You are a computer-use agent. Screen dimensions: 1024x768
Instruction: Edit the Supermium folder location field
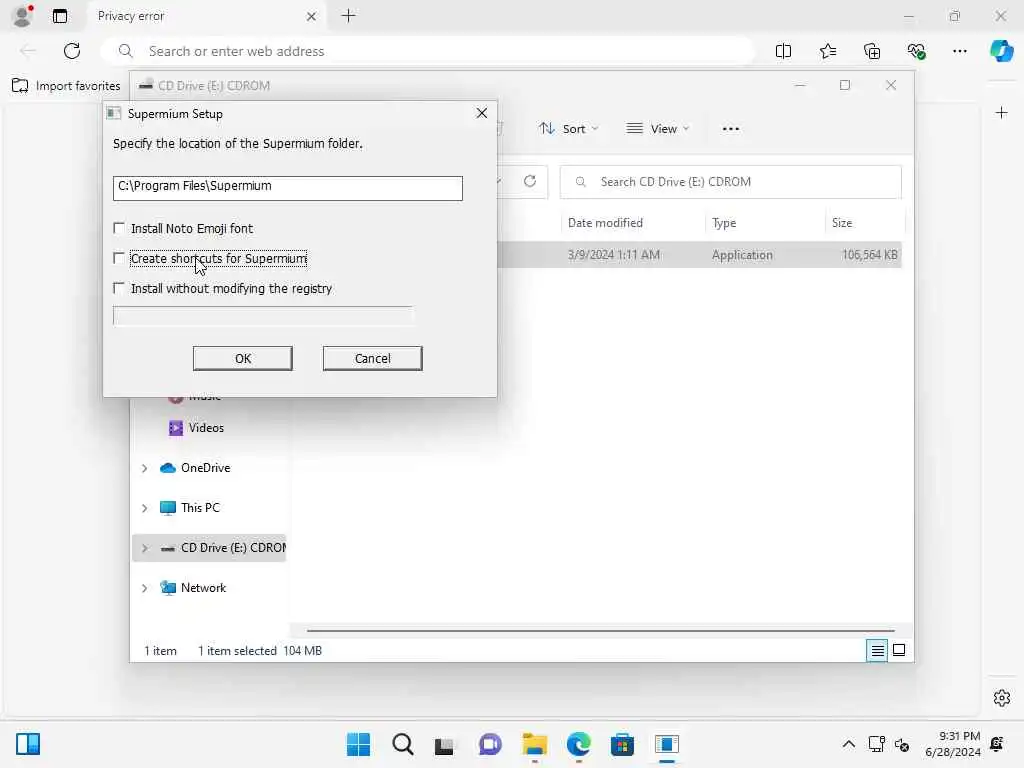point(288,188)
